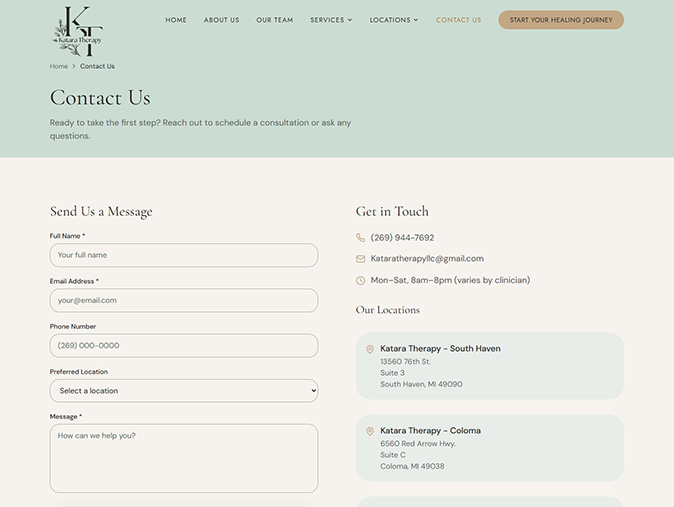
Task: Open the About Us page
Action: pos(221,20)
